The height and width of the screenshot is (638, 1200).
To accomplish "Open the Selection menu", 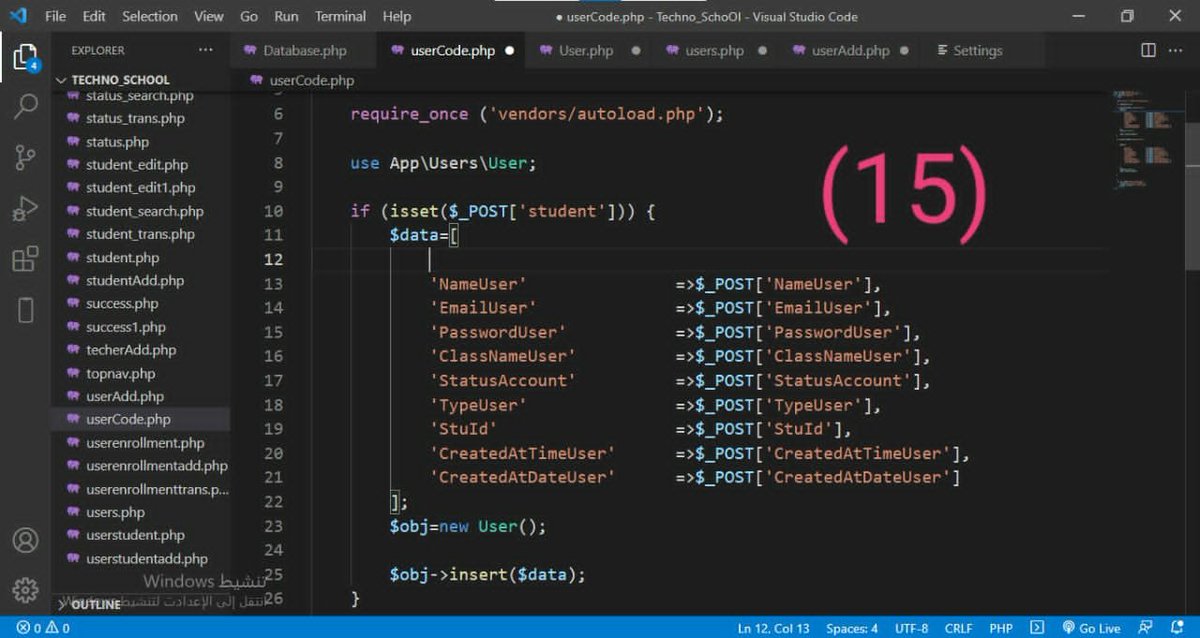I will point(151,17).
